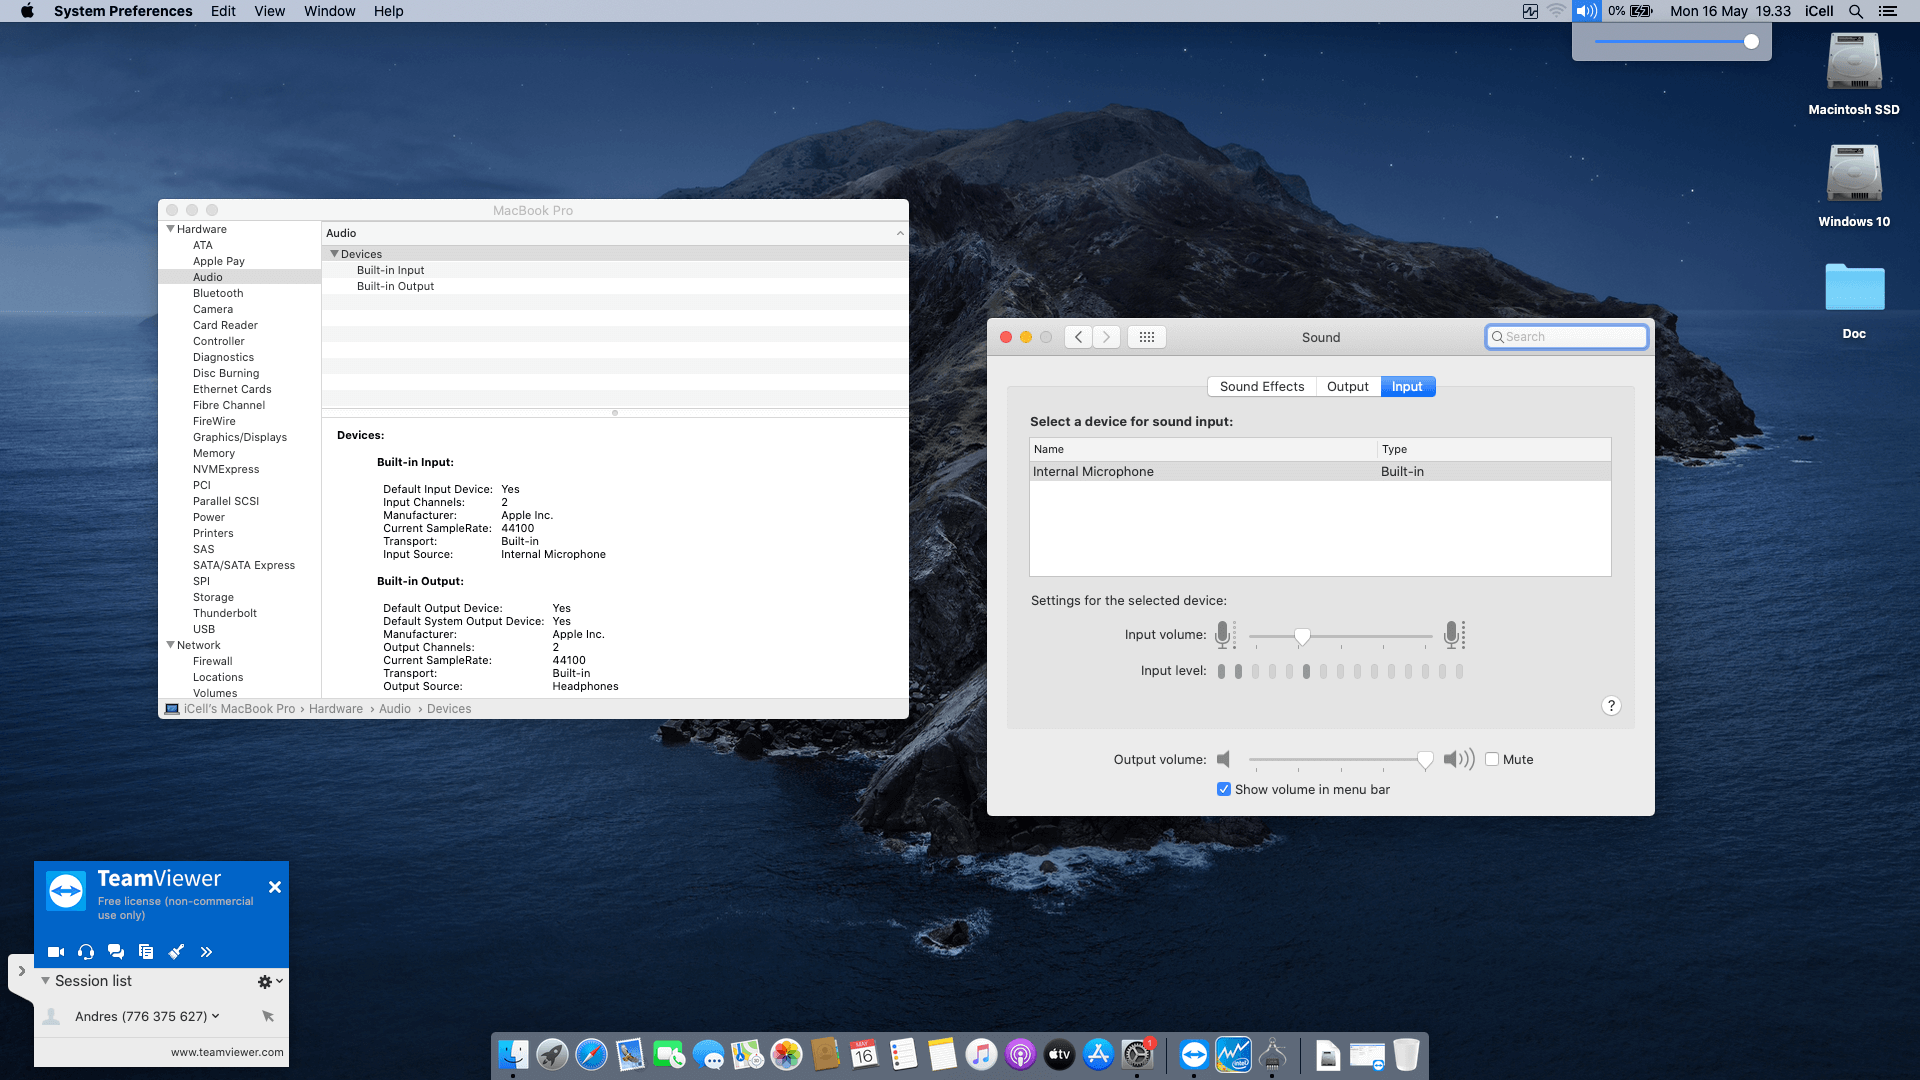Collapse the Hardware tree section
Image resolution: width=1920 pixels, height=1080 pixels.
click(x=170, y=229)
